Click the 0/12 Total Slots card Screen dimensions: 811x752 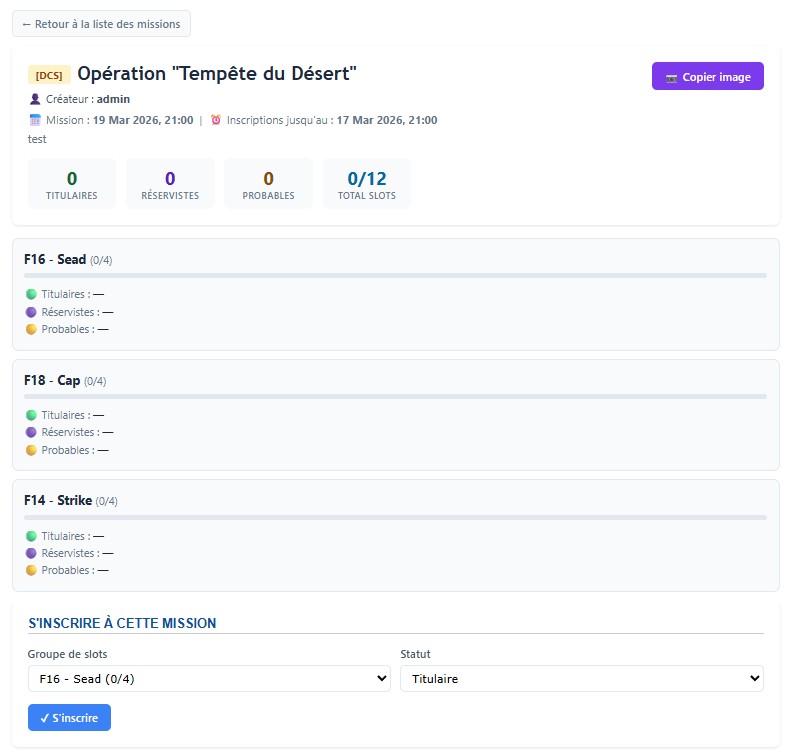(367, 184)
